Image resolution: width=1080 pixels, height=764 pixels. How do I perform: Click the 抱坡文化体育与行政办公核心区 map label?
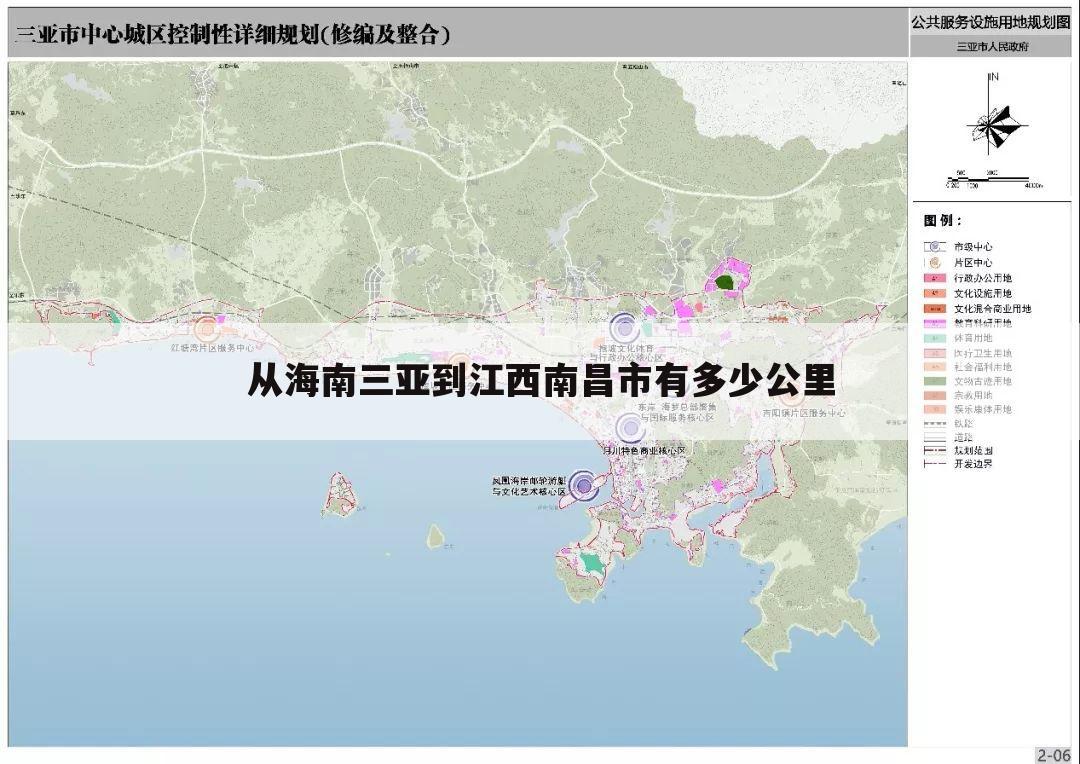point(626,353)
